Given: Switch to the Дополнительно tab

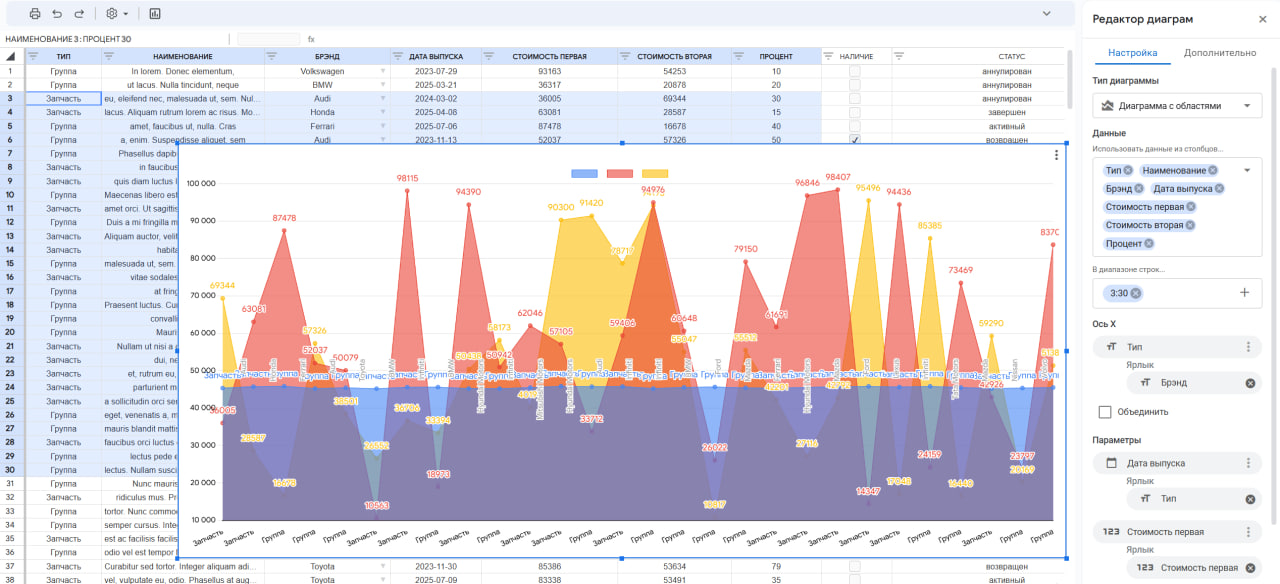Looking at the screenshot, I should click(x=1220, y=53).
